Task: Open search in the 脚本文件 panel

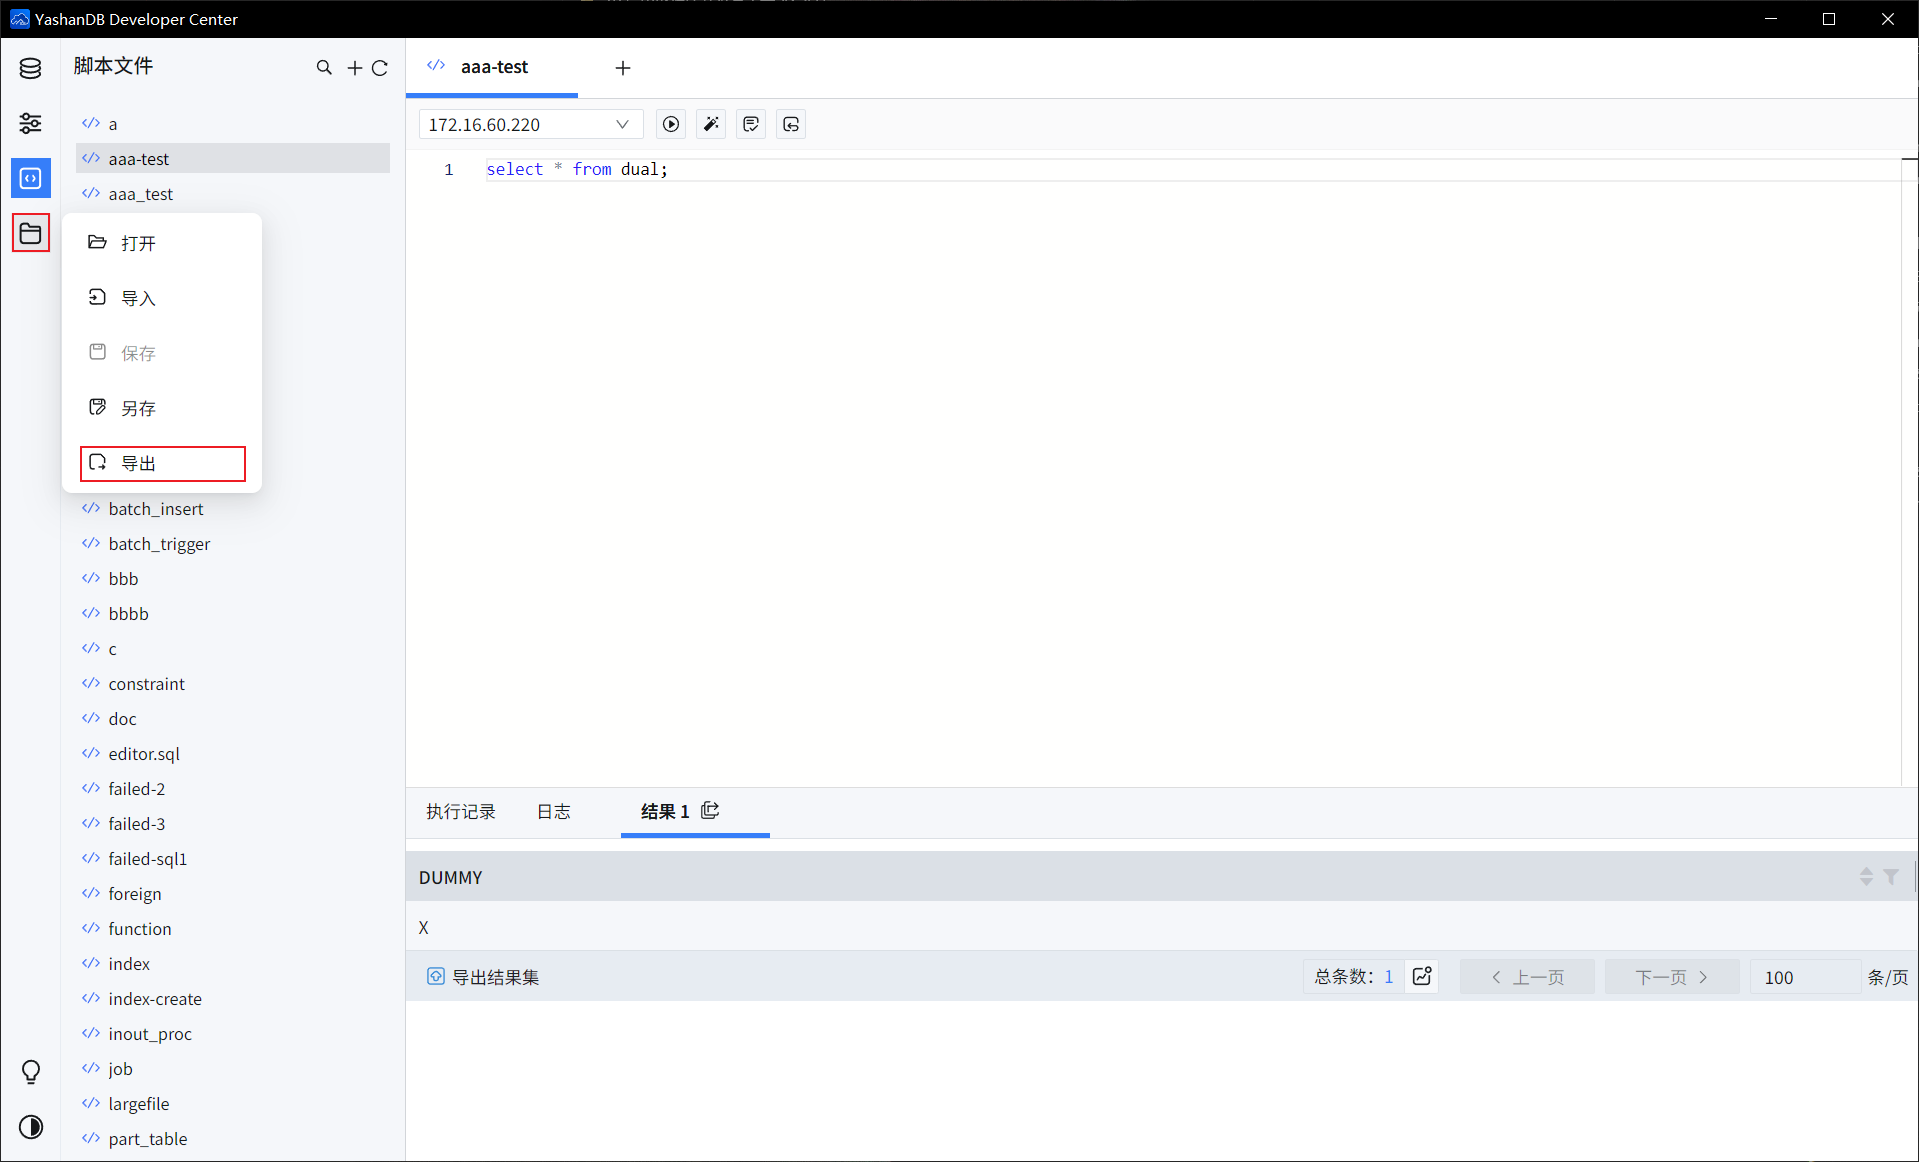Action: pyautogui.click(x=324, y=67)
